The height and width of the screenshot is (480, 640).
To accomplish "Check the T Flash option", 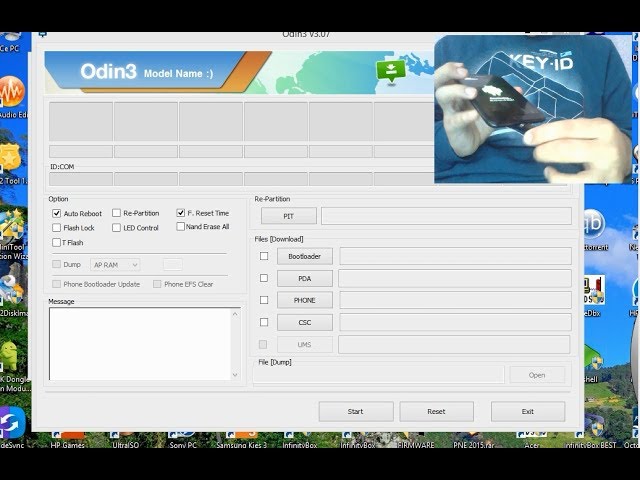I will [56, 242].
